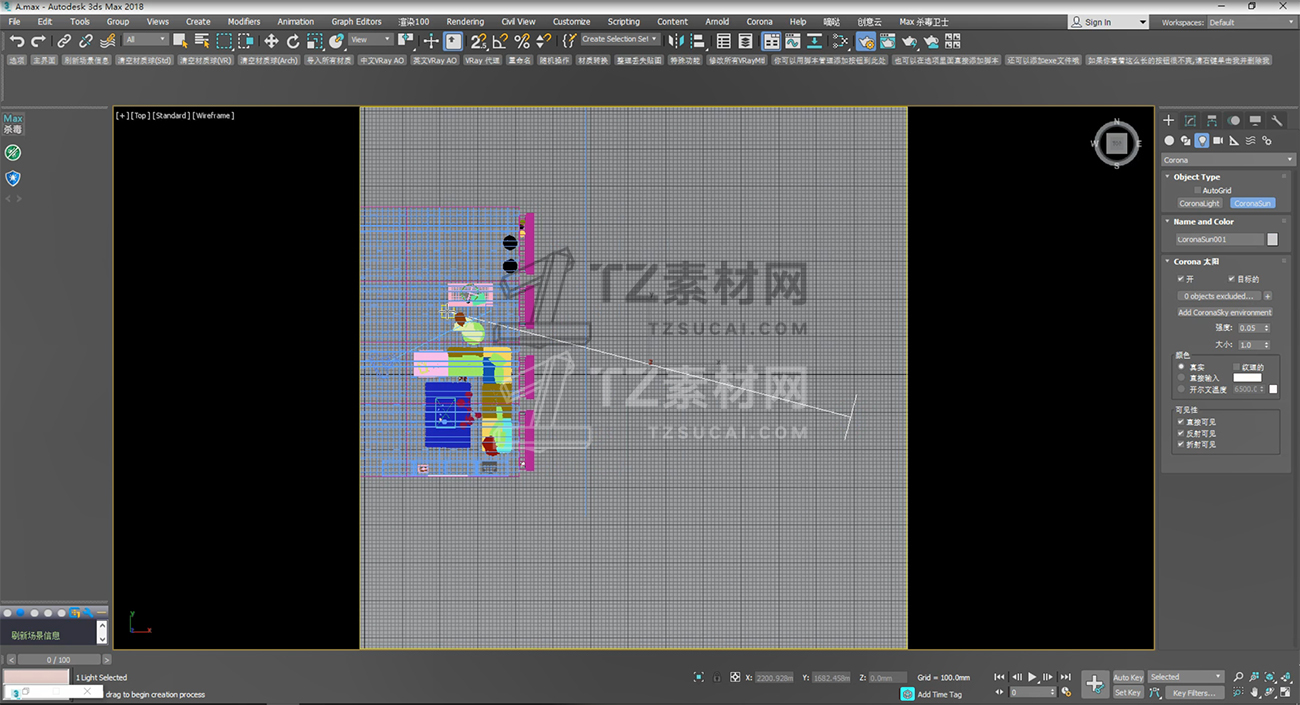The height and width of the screenshot is (705, 1300).
Task: Click the CoronaLight button
Action: tap(1199, 204)
